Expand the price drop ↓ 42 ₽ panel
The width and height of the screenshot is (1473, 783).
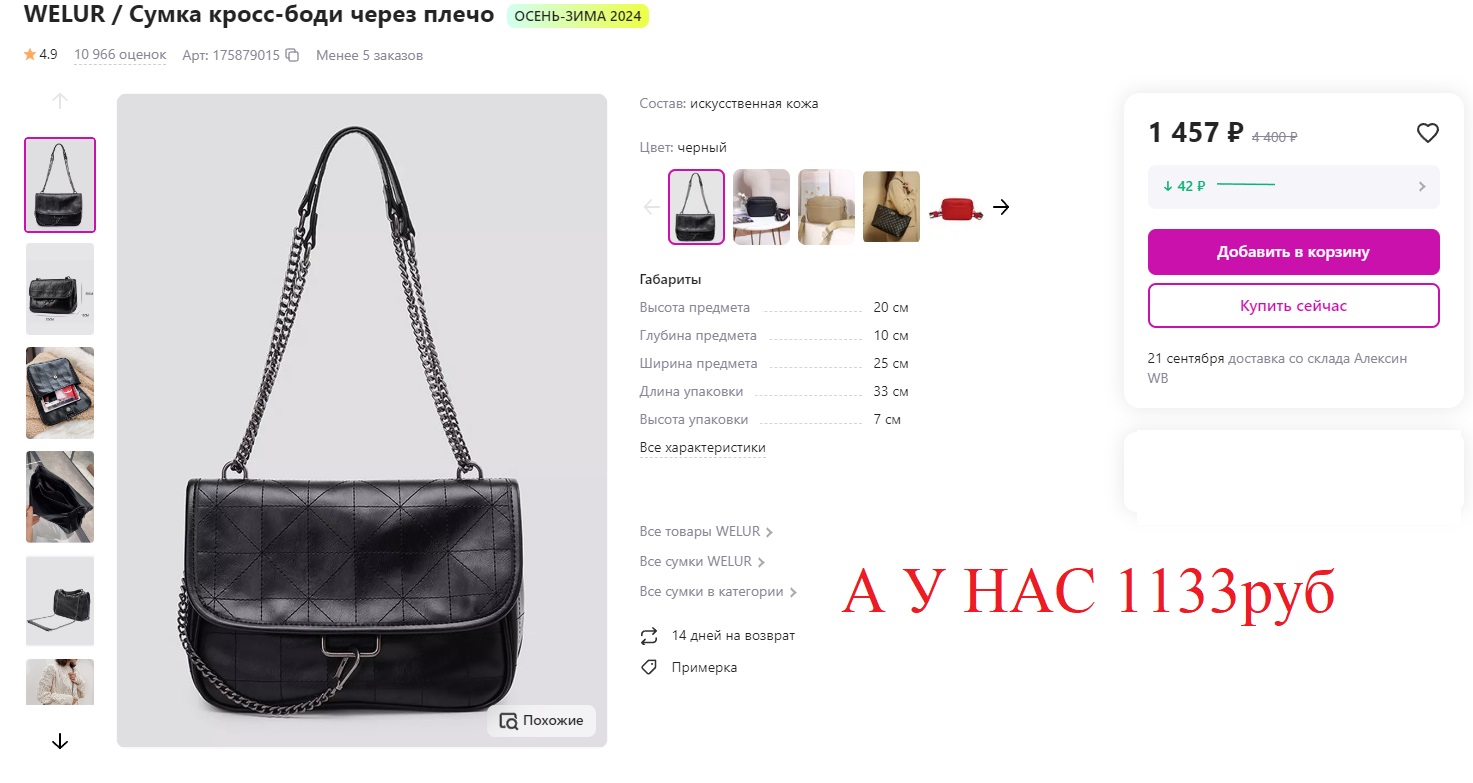tap(1294, 186)
